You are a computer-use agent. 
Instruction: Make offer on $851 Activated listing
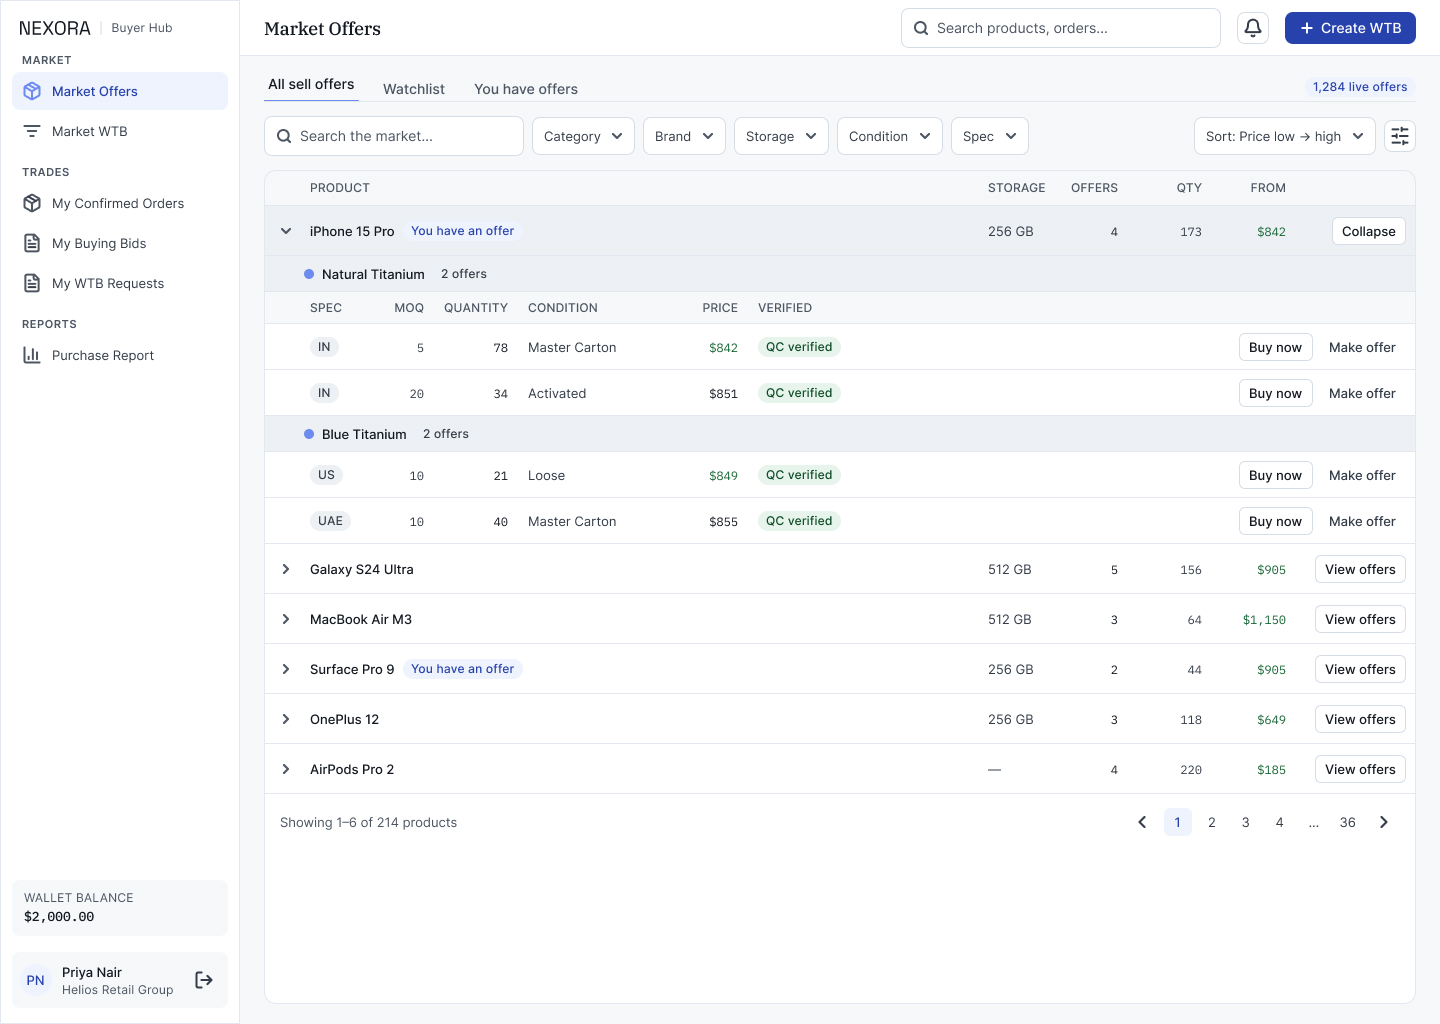click(x=1362, y=393)
